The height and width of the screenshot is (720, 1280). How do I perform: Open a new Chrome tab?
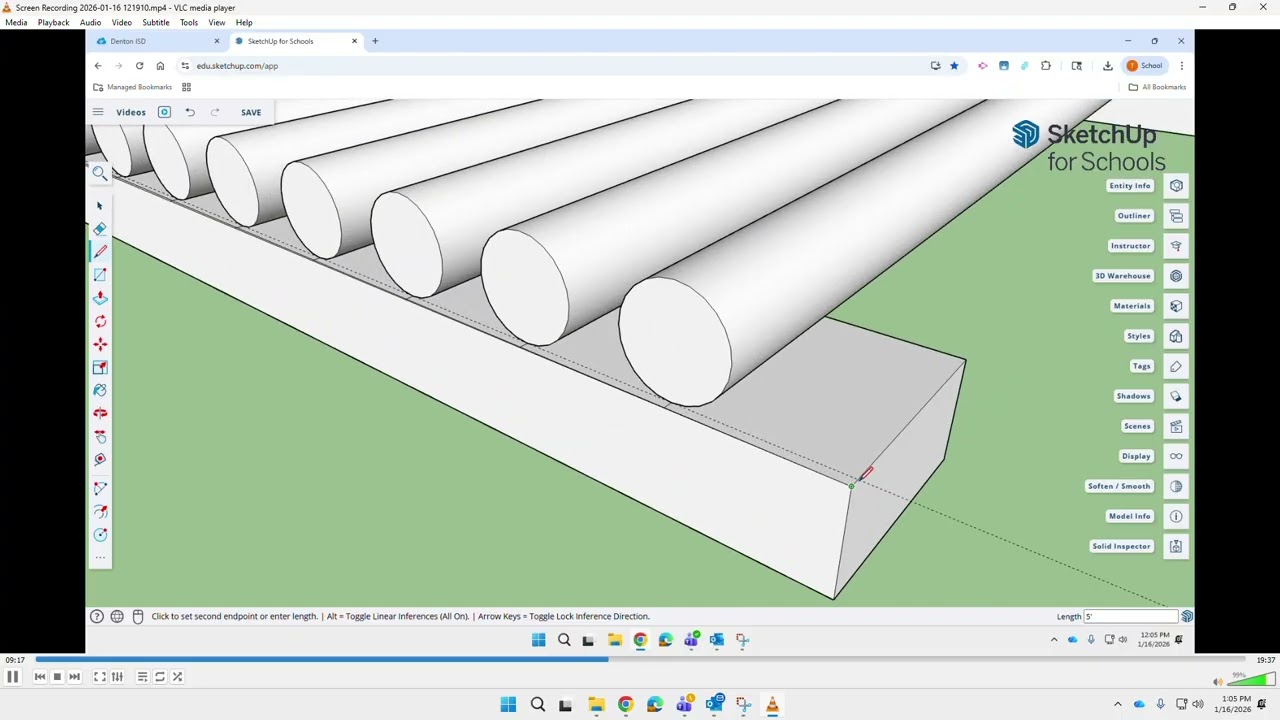point(375,41)
